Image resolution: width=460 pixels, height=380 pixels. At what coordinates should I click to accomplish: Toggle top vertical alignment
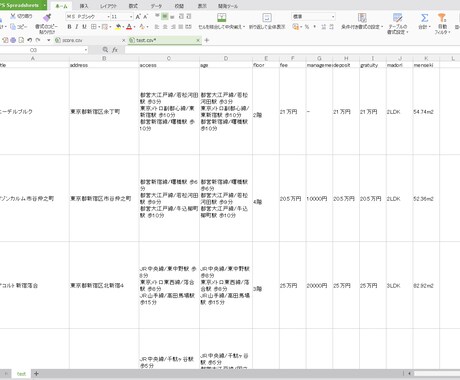click(x=157, y=16)
